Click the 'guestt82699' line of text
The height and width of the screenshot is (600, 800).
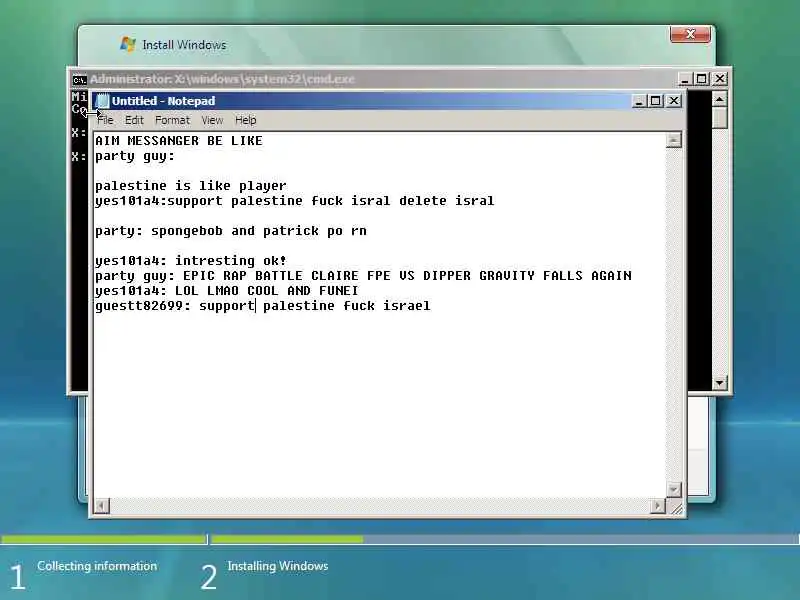pos(263,306)
